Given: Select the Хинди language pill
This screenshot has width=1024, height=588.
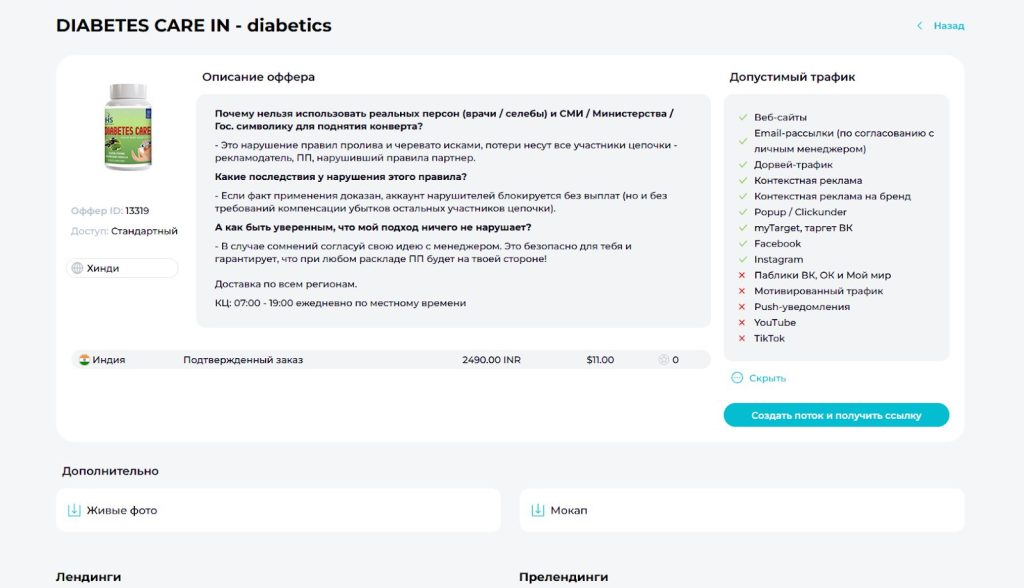Looking at the screenshot, I should click(x=122, y=268).
